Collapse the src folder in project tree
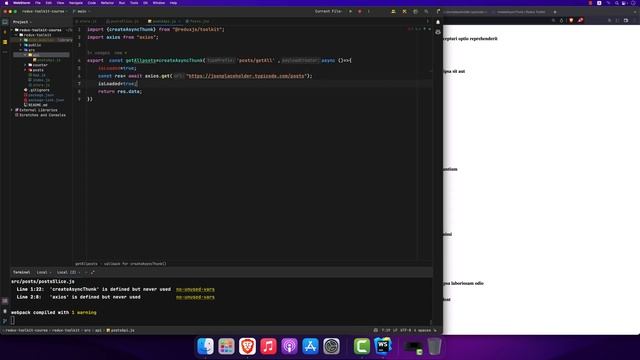 pos(21,50)
